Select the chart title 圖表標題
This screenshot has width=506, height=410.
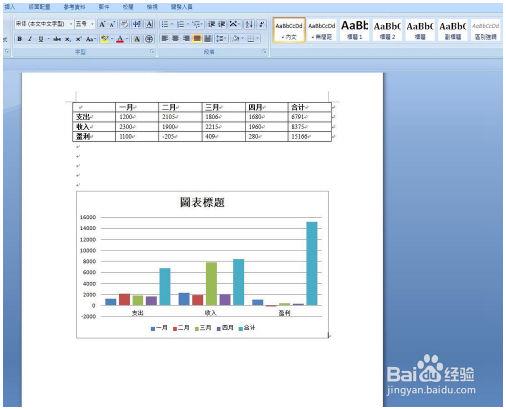click(202, 202)
